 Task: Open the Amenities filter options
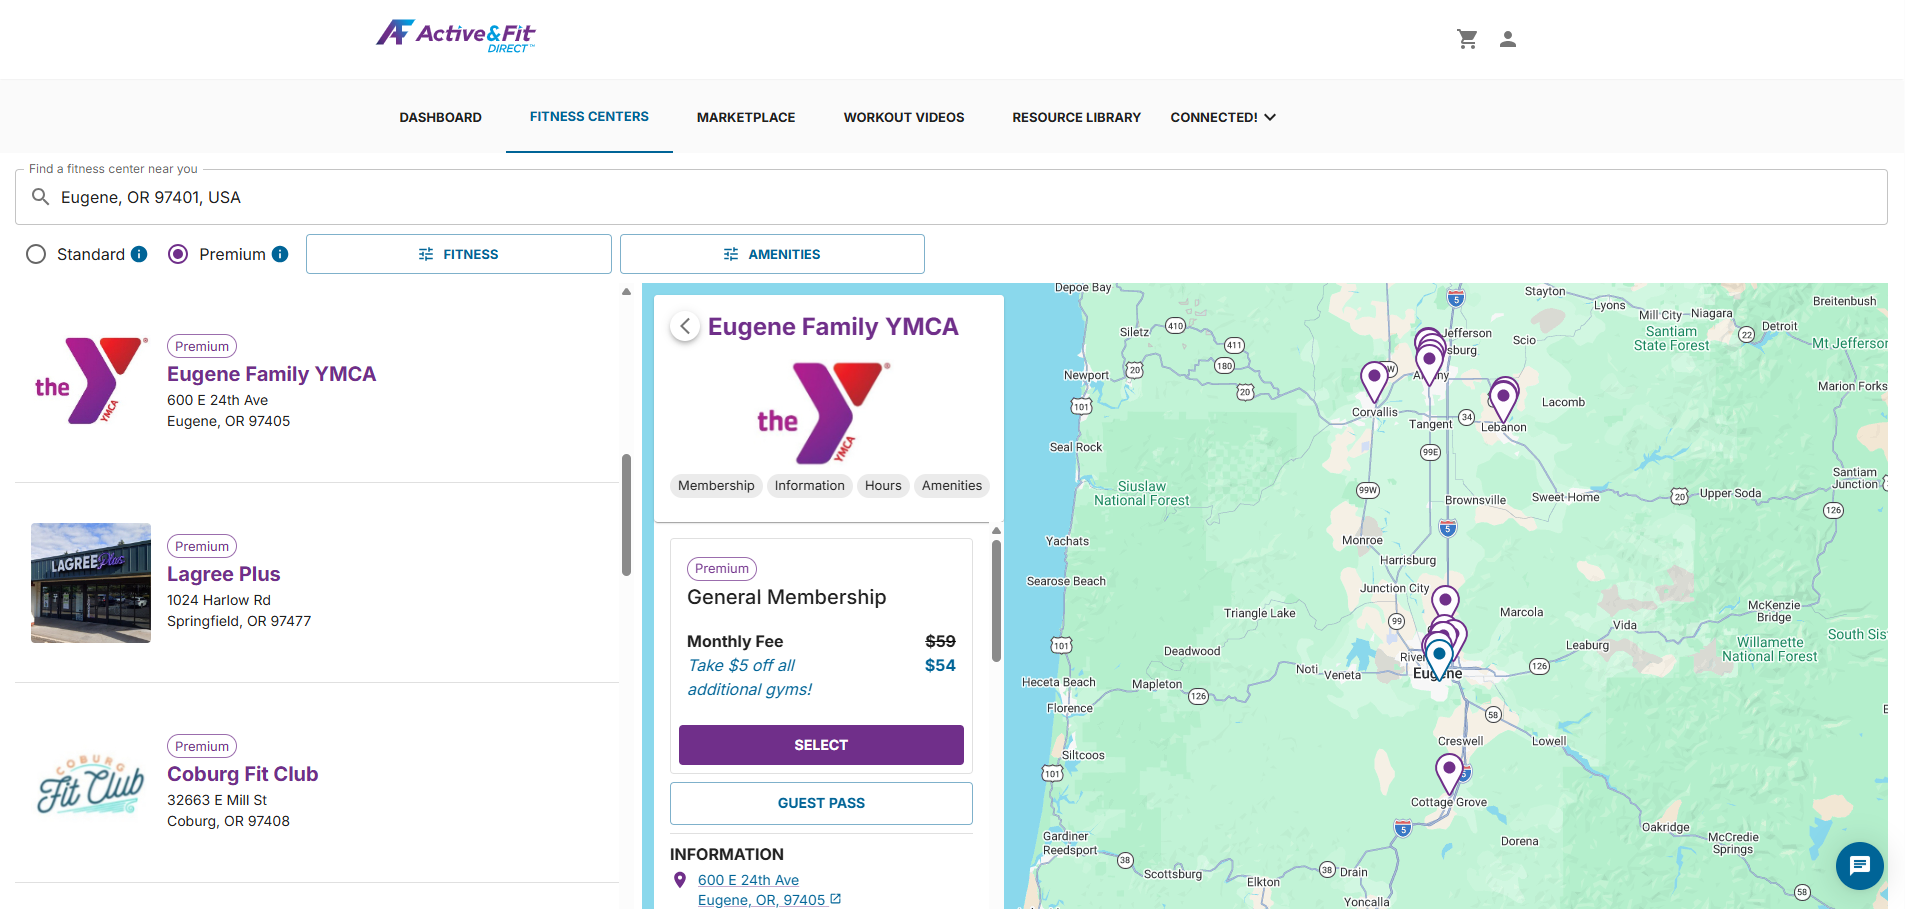pos(772,254)
